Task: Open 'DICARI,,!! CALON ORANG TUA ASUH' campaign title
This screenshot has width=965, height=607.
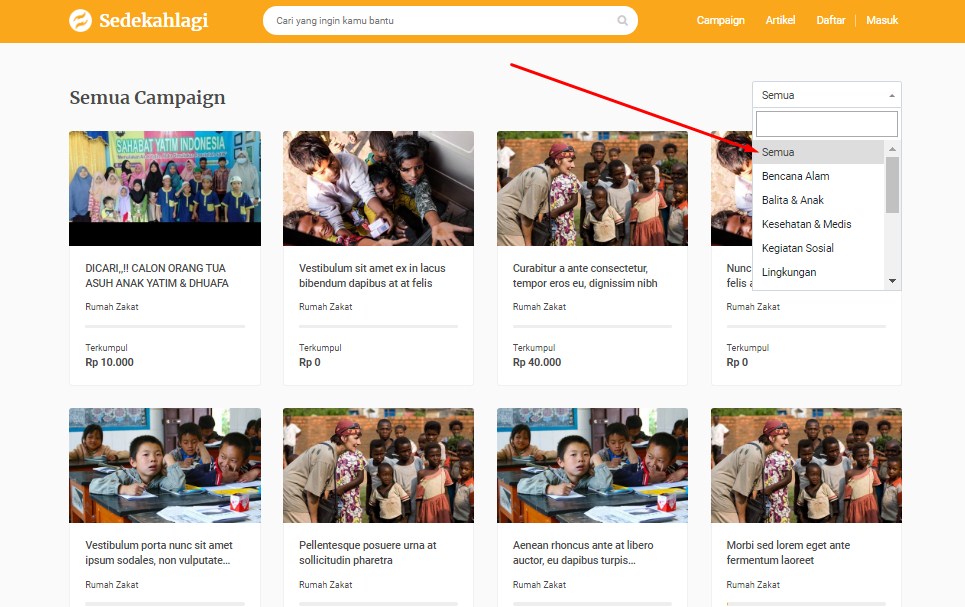Action: (x=157, y=276)
